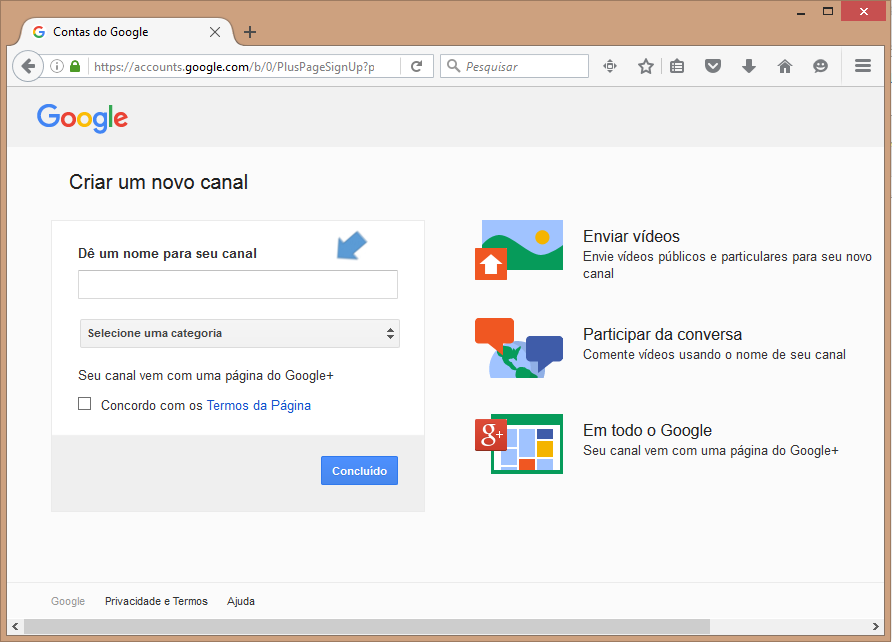
Task: Click the smiley chat icon in the toolbar
Action: pyautogui.click(x=820, y=67)
